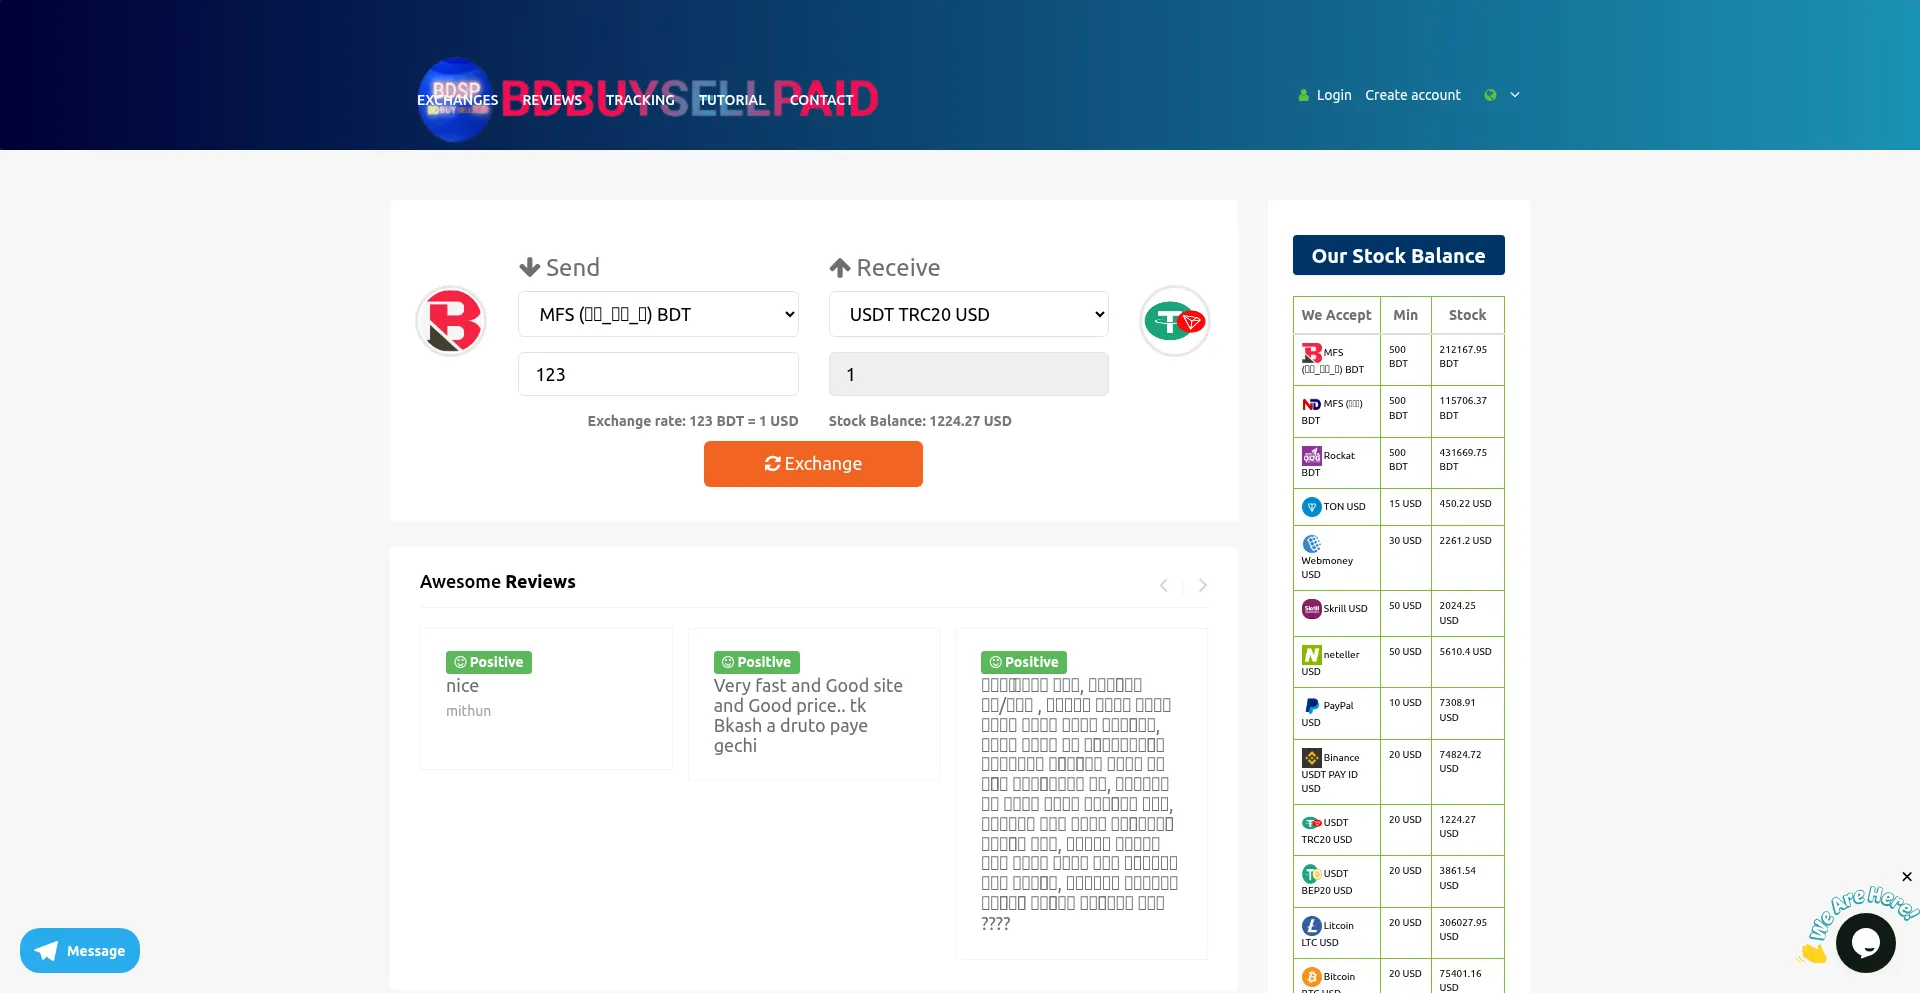Click stock value 7308.91 USD
The height and width of the screenshot is (993, 1920).
1458,710
